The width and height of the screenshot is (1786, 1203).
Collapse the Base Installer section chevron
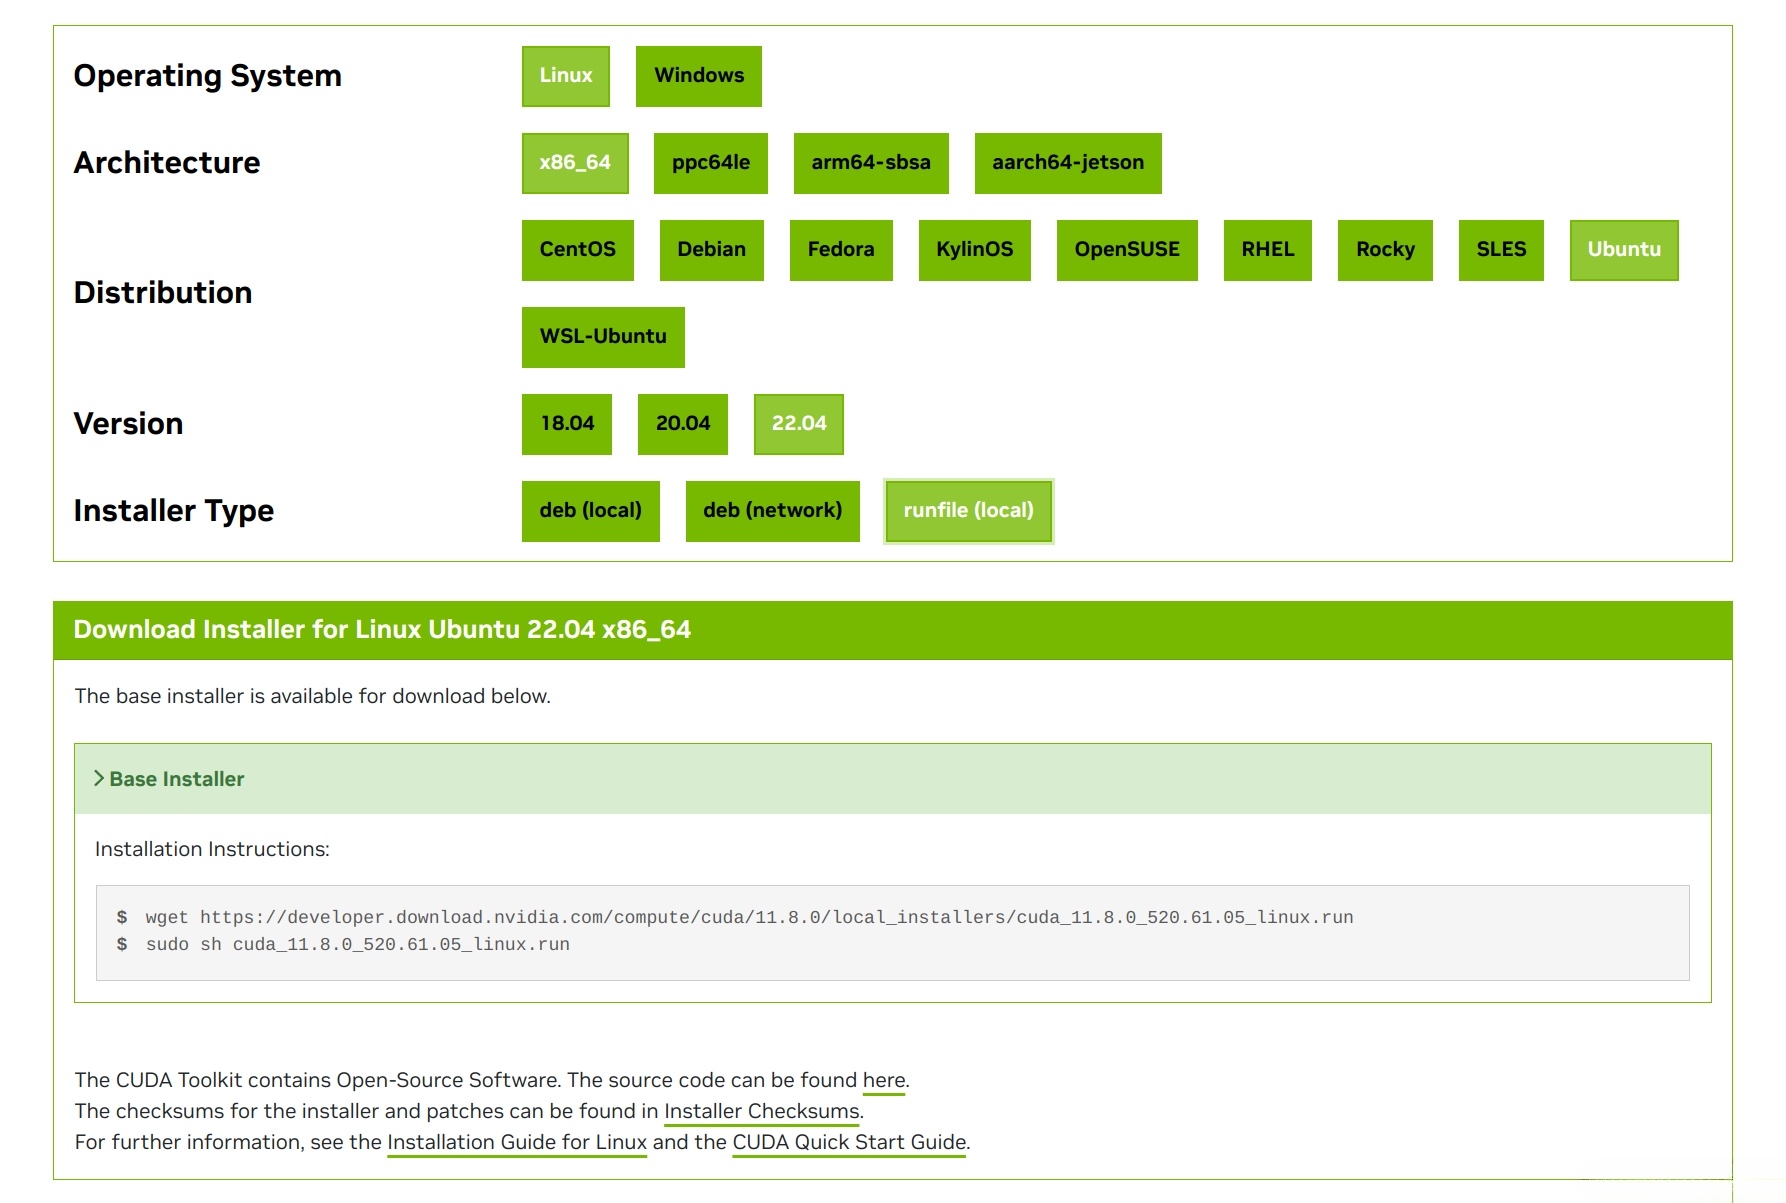(x=99, y=778)
